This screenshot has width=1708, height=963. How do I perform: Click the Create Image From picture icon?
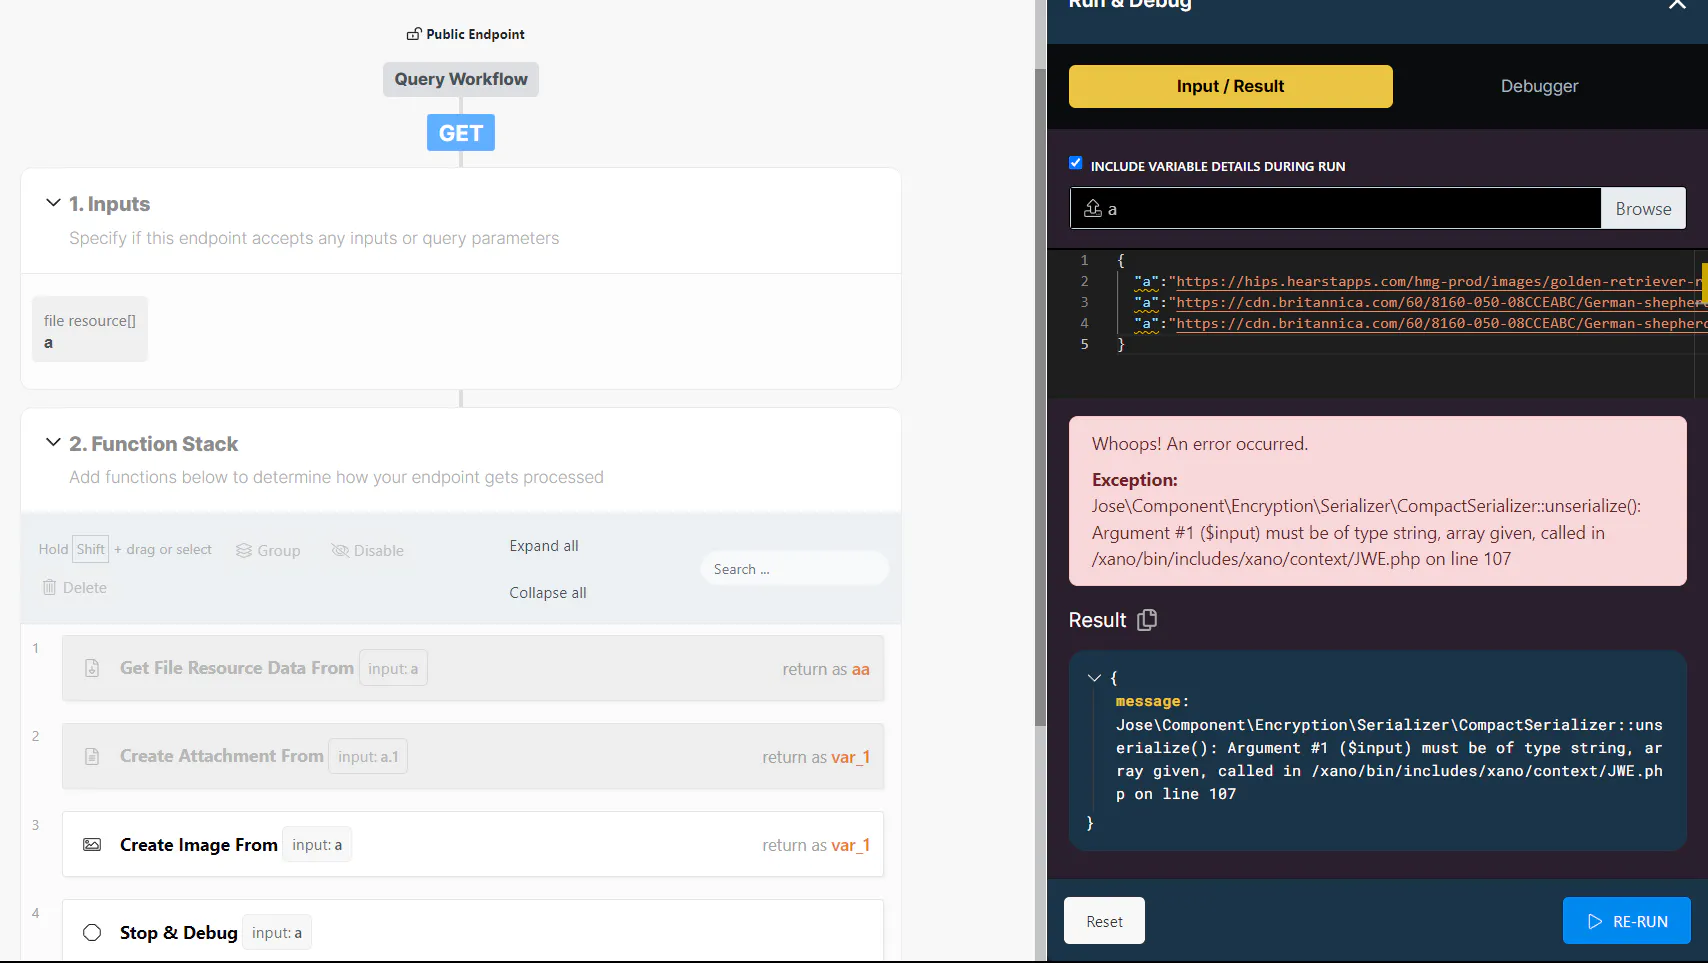click(92, 845)
